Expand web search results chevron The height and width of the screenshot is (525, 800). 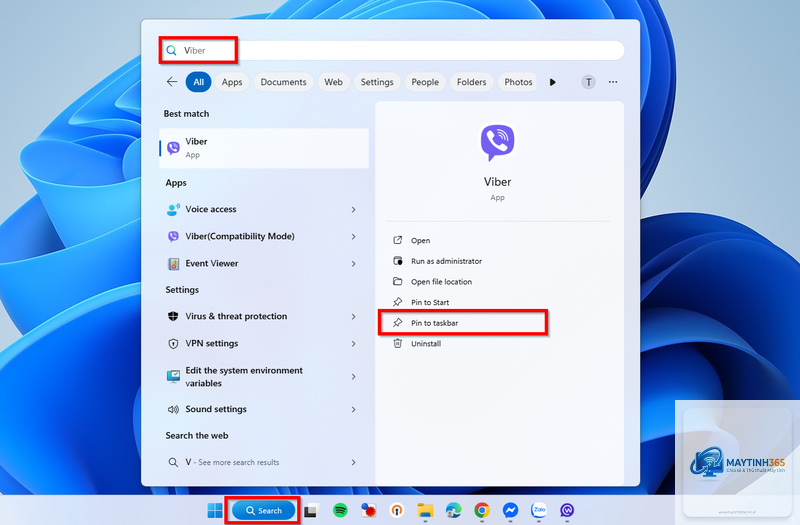tap(353, 462)
